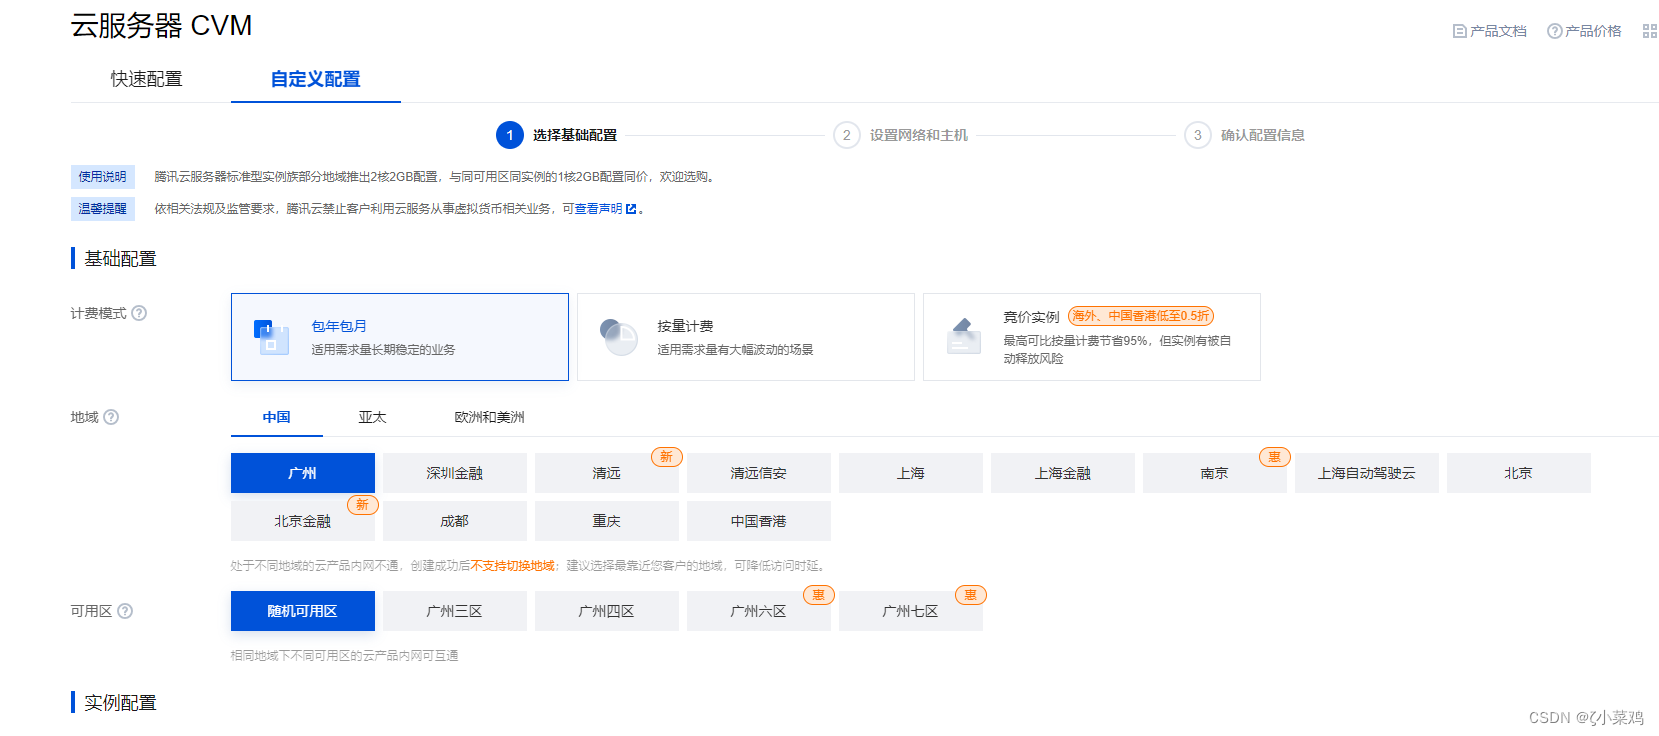This screenshot has width=1659, height=736.
Task: Select the 广州七区 zone
Action: [911, 611]
